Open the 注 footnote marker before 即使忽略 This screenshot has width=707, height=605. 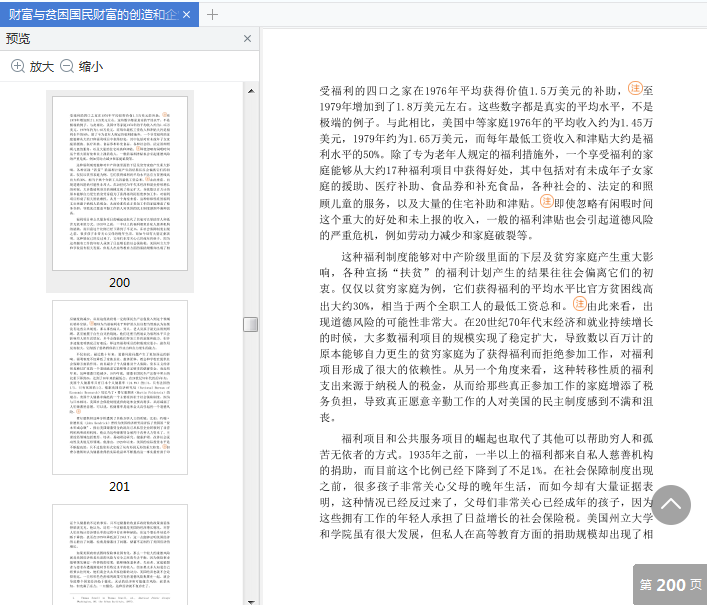point(547,201)
